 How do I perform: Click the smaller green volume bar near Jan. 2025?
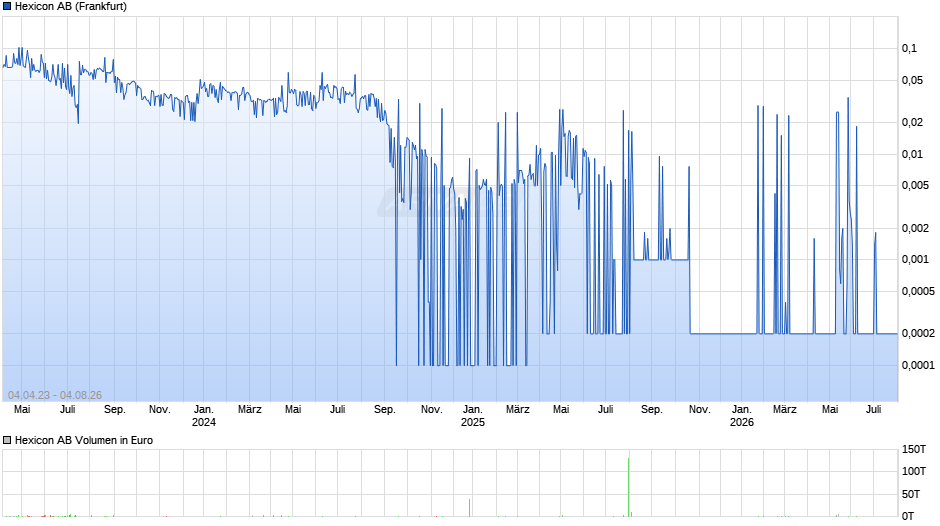tap(469, 507)
